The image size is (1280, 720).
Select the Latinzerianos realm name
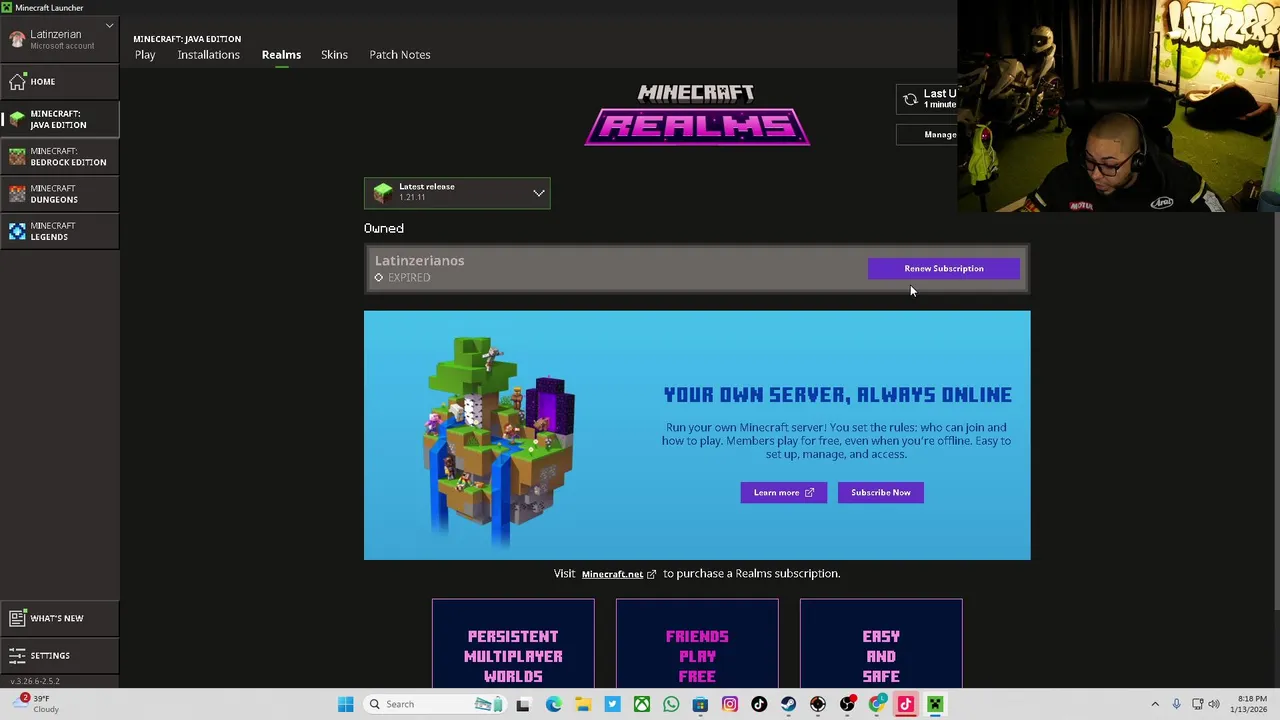(x=419, y=260)
